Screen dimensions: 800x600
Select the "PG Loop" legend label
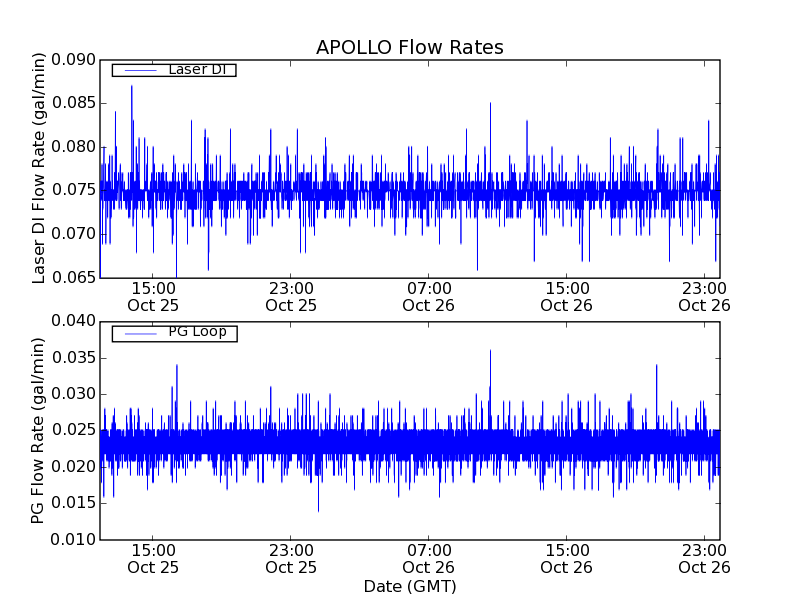(197, 332)
